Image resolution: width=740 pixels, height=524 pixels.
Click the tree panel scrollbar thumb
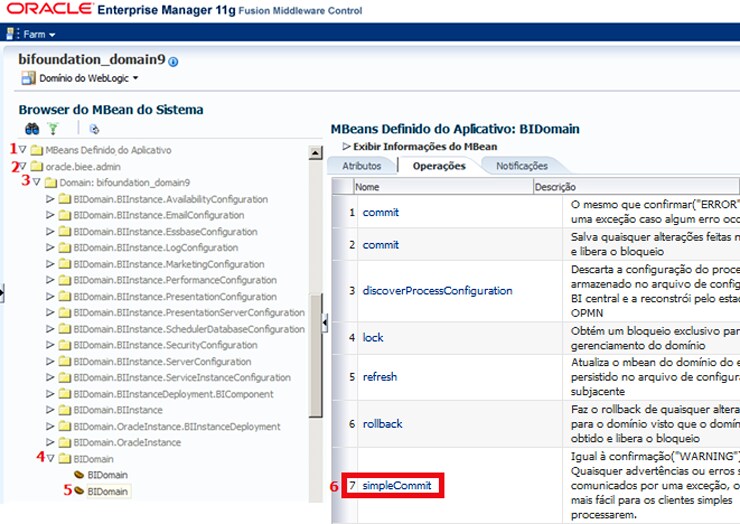[x=315, y=355]
